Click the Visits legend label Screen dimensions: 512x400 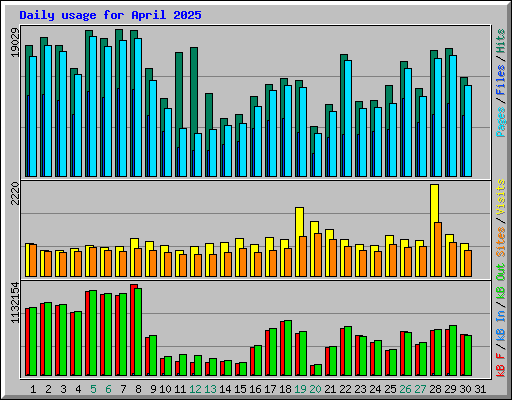pos(501,197)
